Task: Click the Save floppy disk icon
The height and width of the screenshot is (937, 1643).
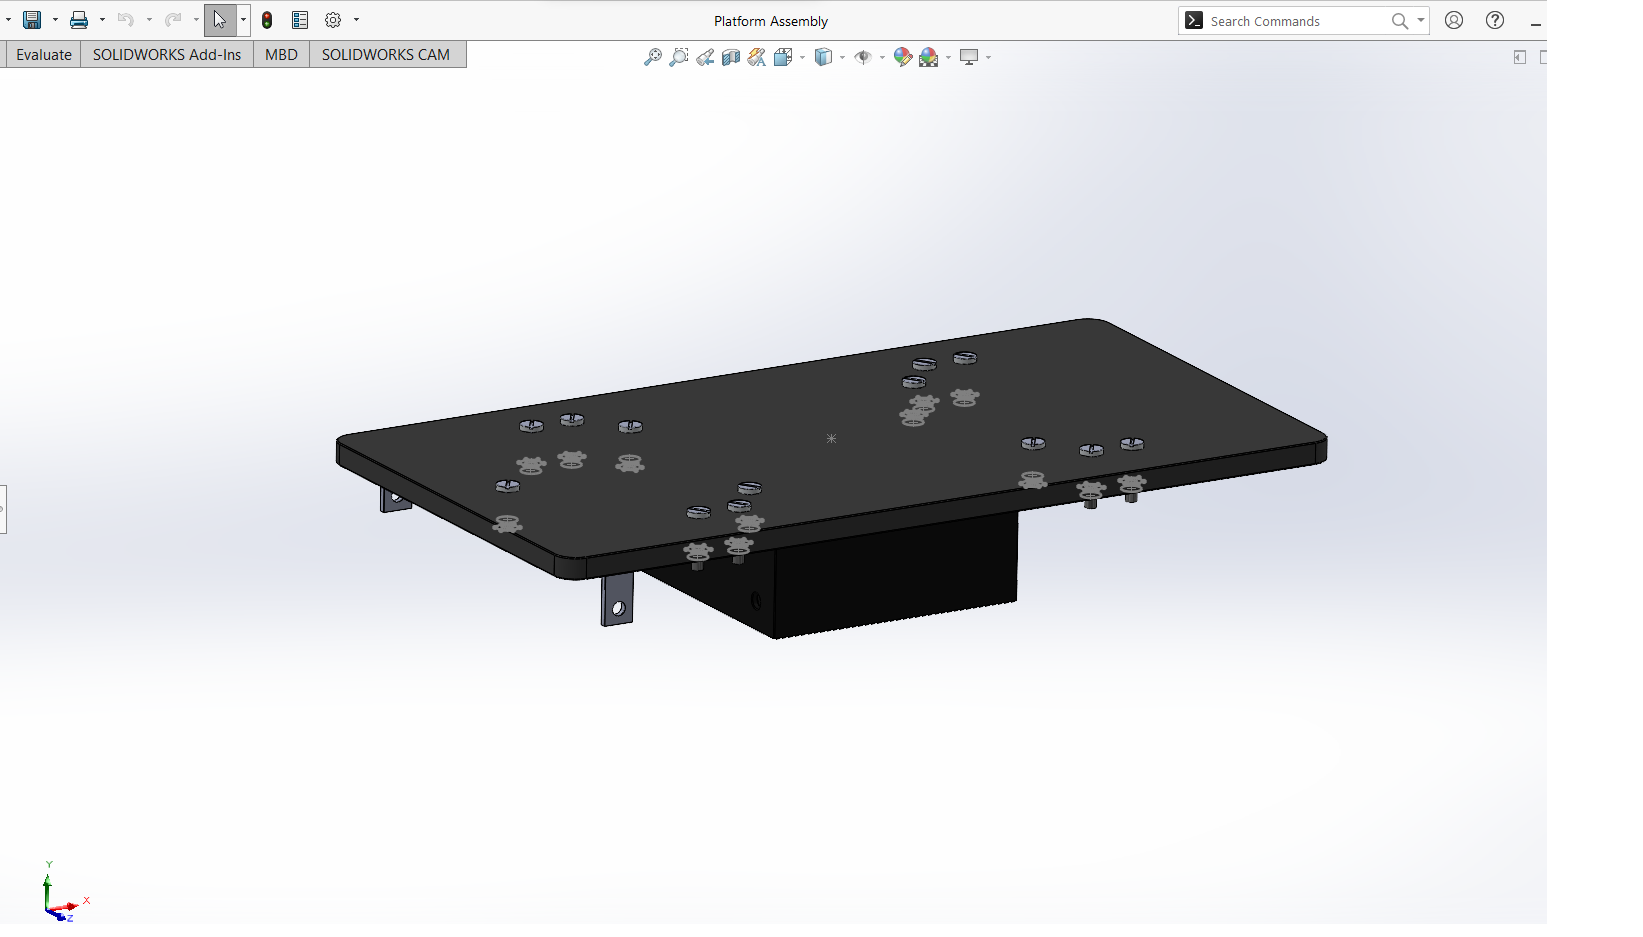Action: tap(32, 20)
